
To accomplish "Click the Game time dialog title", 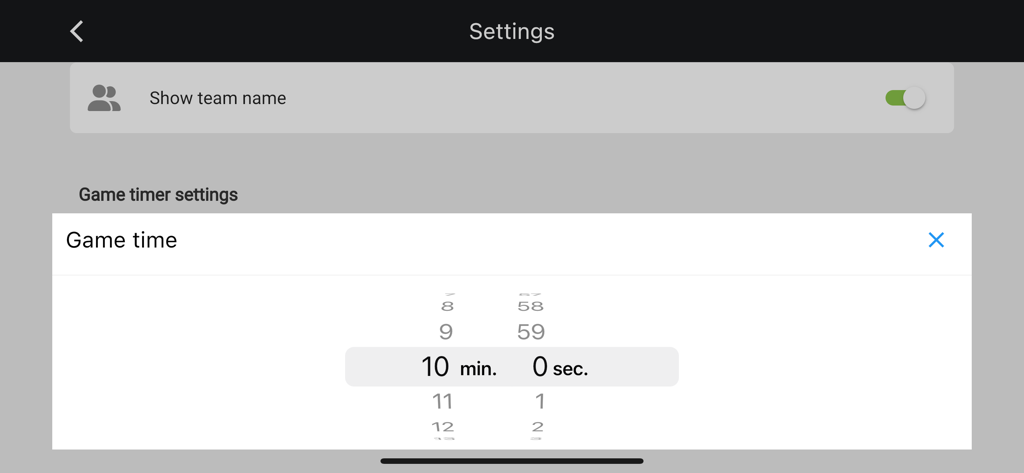I will pos(121,240).
